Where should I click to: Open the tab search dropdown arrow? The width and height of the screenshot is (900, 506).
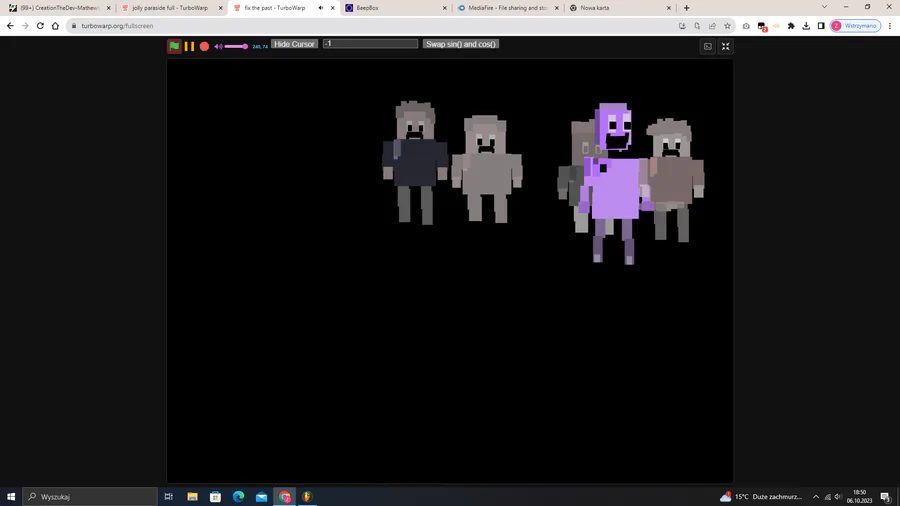point(824,7)
